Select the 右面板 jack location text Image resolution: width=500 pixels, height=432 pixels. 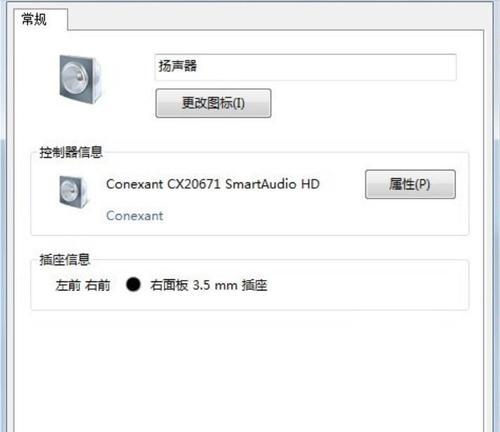tap(169, 285)
